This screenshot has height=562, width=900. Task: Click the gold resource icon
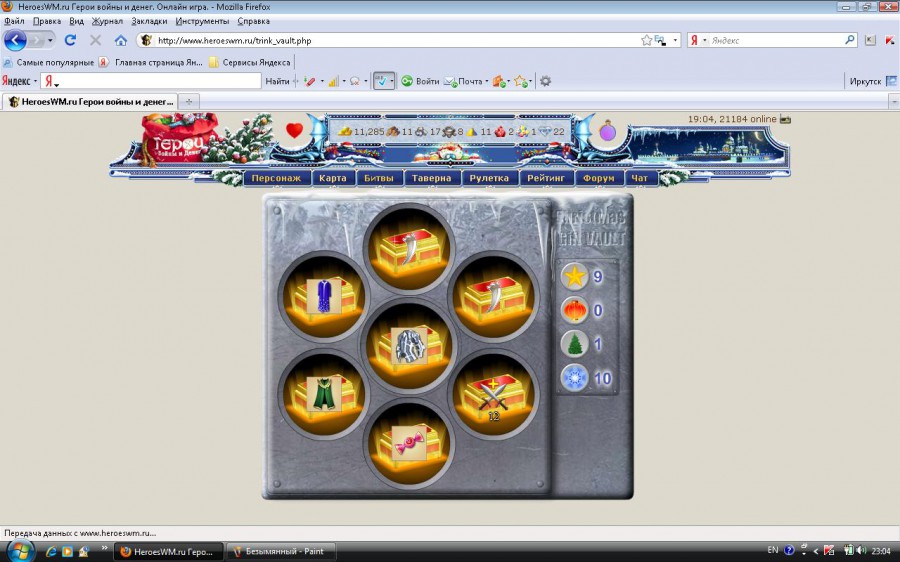point(344,131)
